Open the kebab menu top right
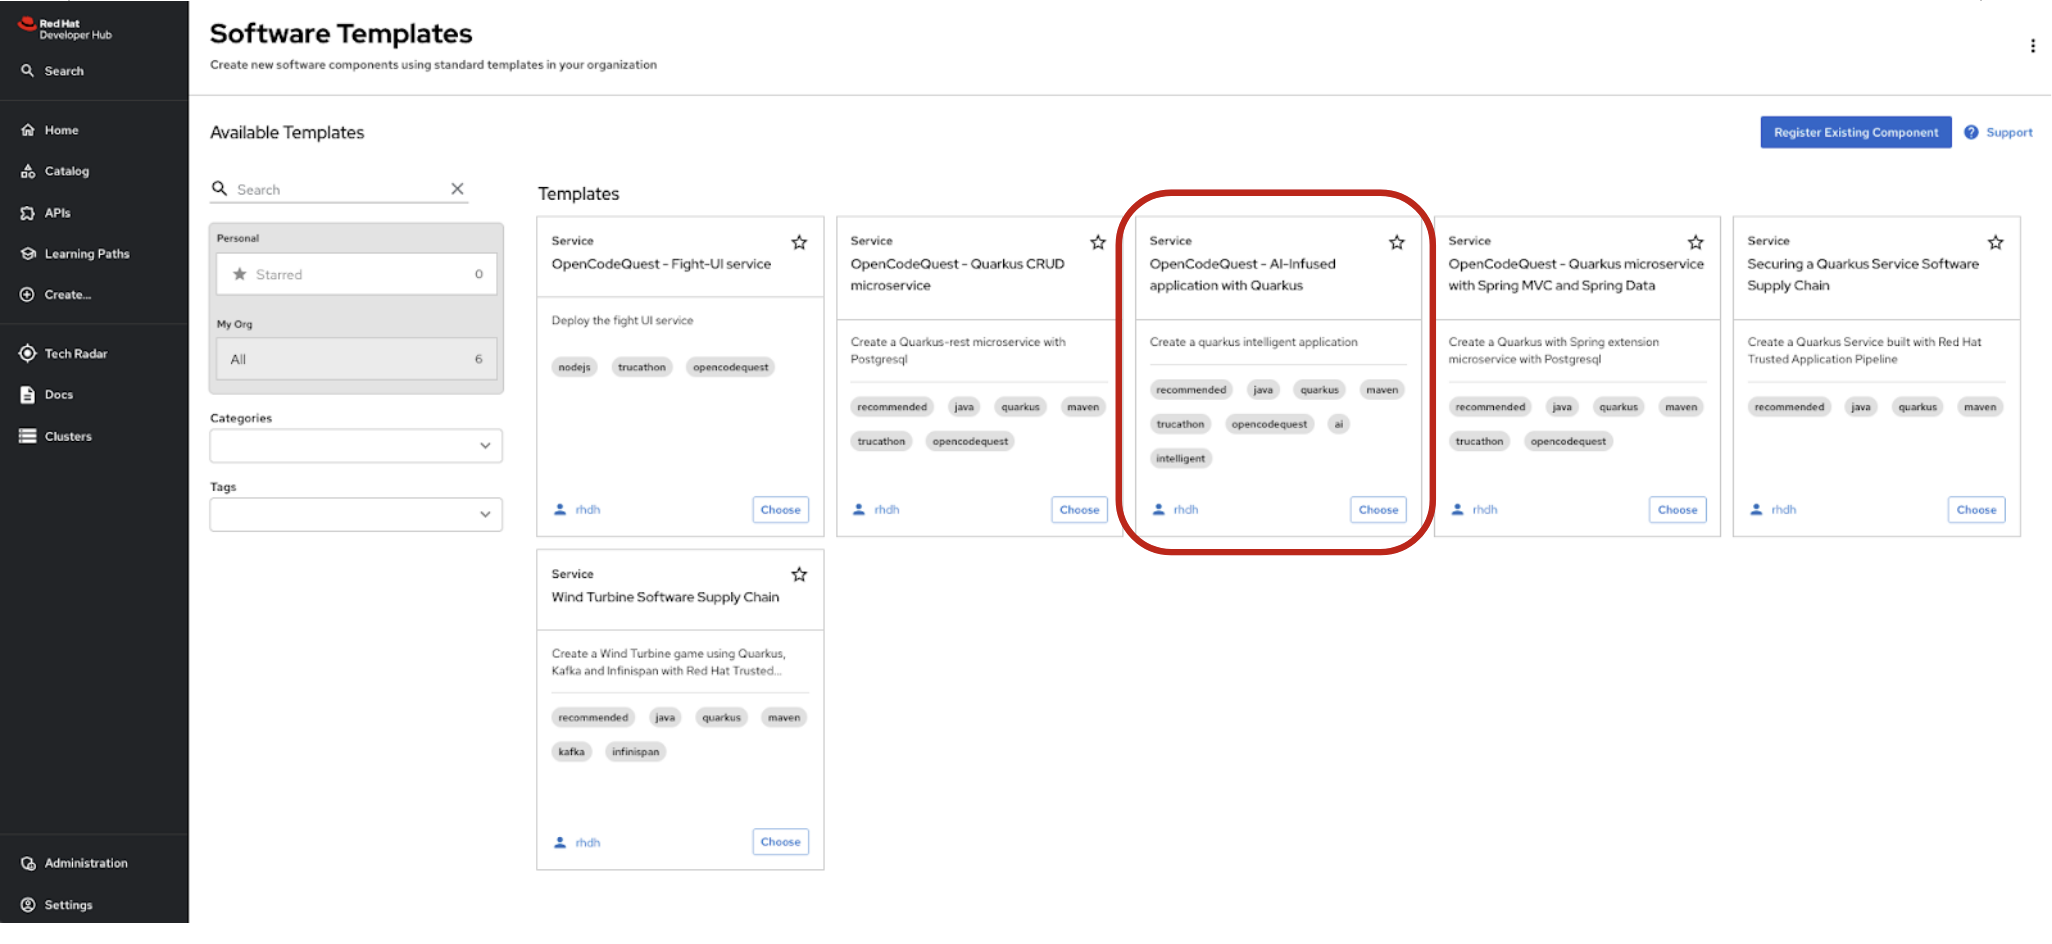The height and width of the screenshot is (944, 2052). tap(2033, 46)
